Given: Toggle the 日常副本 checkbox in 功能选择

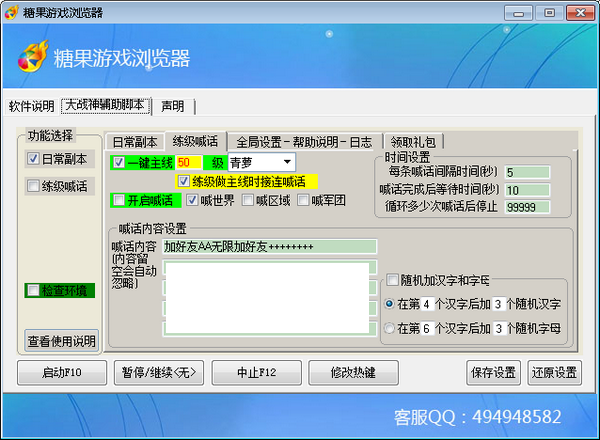Looking at the screenshot, I should 33,158.
